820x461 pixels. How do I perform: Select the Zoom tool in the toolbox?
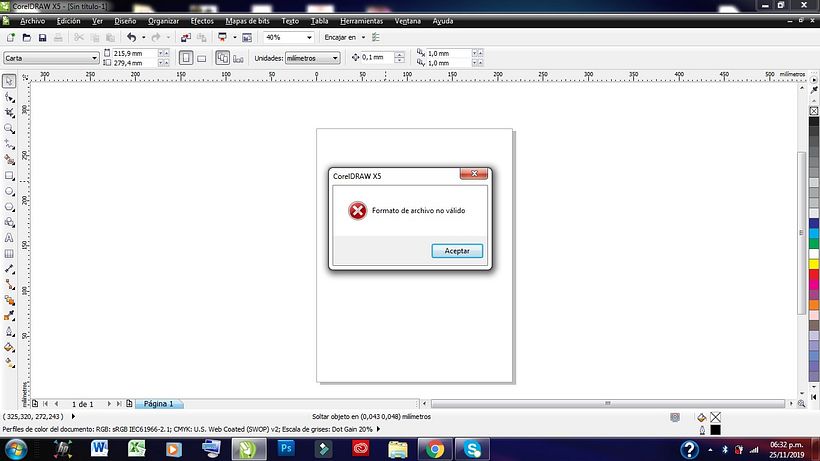coord(9,128)
